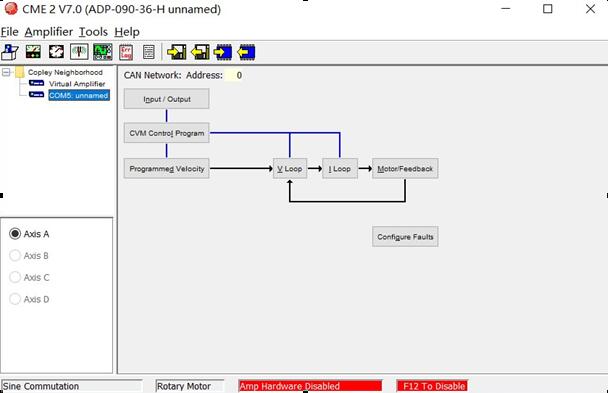Select the Axis C radio button
Screen dimensions: 608x393
[x=15, y=277]
